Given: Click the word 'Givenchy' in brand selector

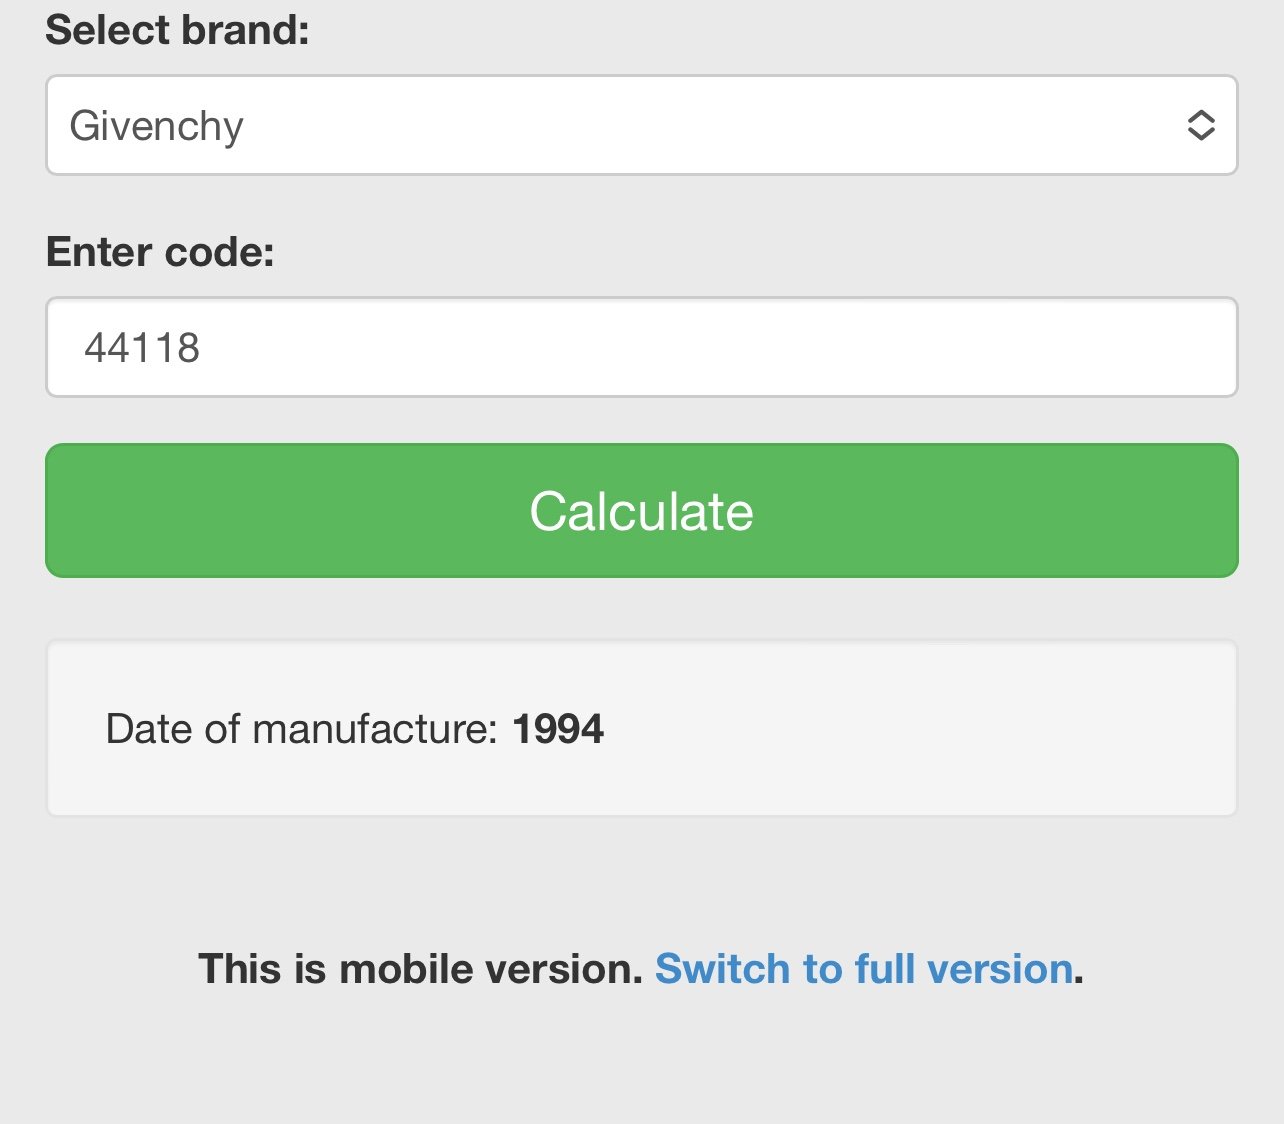Looking at the screenshot, I should click(x=156, y=126).
